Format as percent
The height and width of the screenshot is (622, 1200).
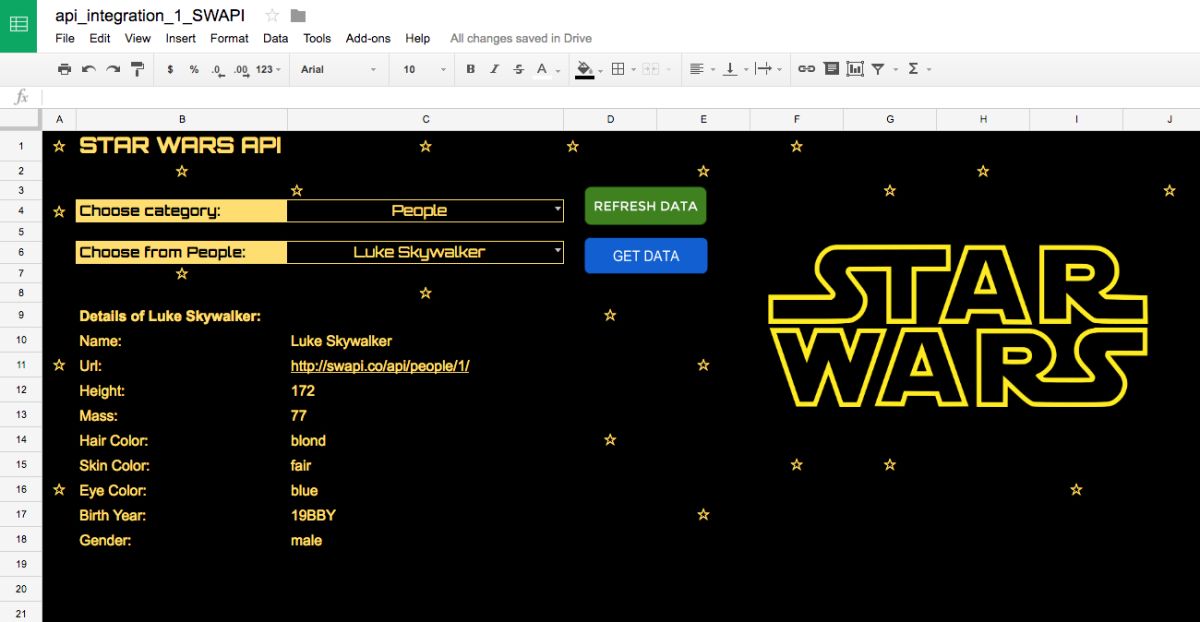coord(194,69)
